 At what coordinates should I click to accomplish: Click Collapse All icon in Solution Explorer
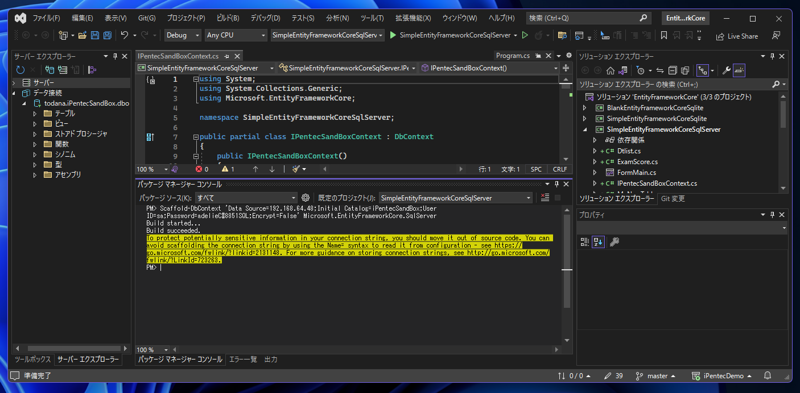click(672, 70)
